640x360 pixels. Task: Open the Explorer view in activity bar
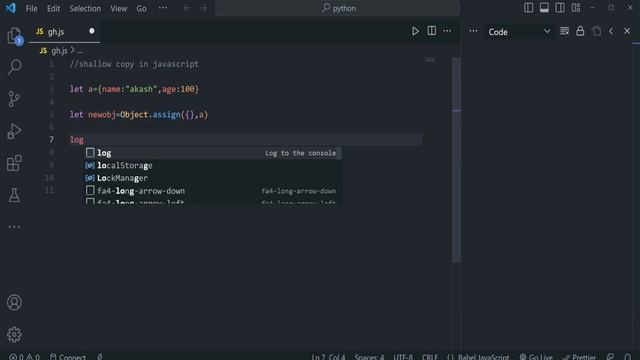14,36
